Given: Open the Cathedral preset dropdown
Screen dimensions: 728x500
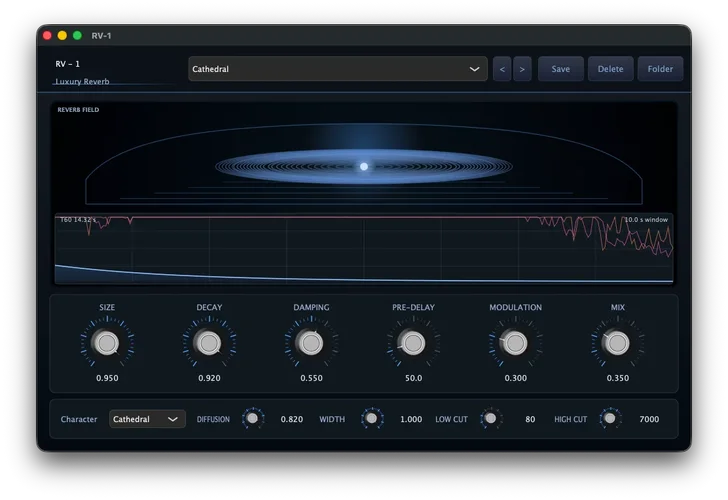Looking at the screenshot, I should pyautogui.click(x=338, y=69).
